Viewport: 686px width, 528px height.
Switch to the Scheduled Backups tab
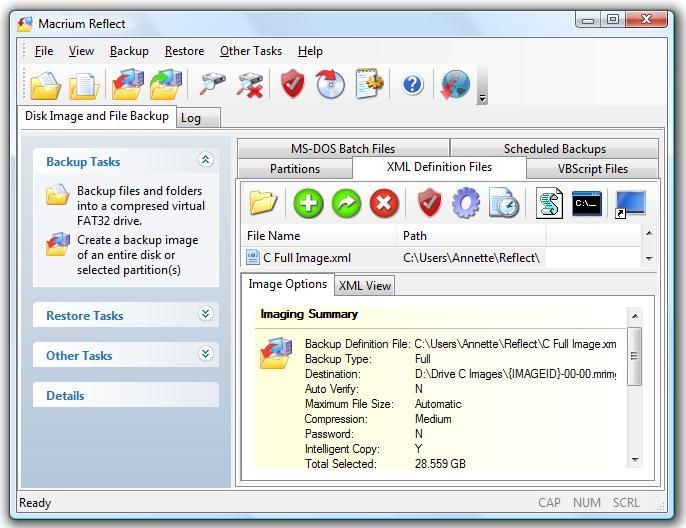(x=554, y=149)
